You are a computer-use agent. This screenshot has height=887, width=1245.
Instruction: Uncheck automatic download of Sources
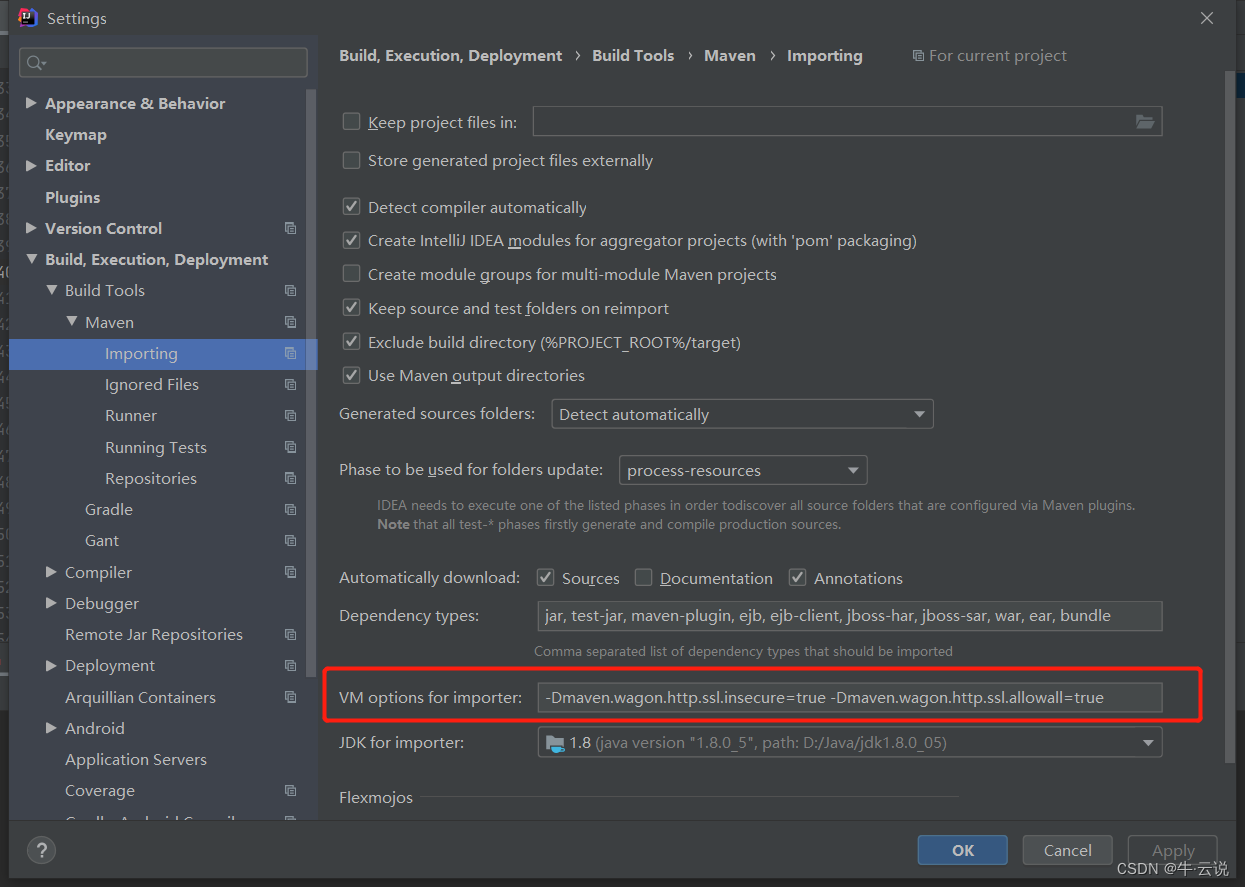click(546, 578)
